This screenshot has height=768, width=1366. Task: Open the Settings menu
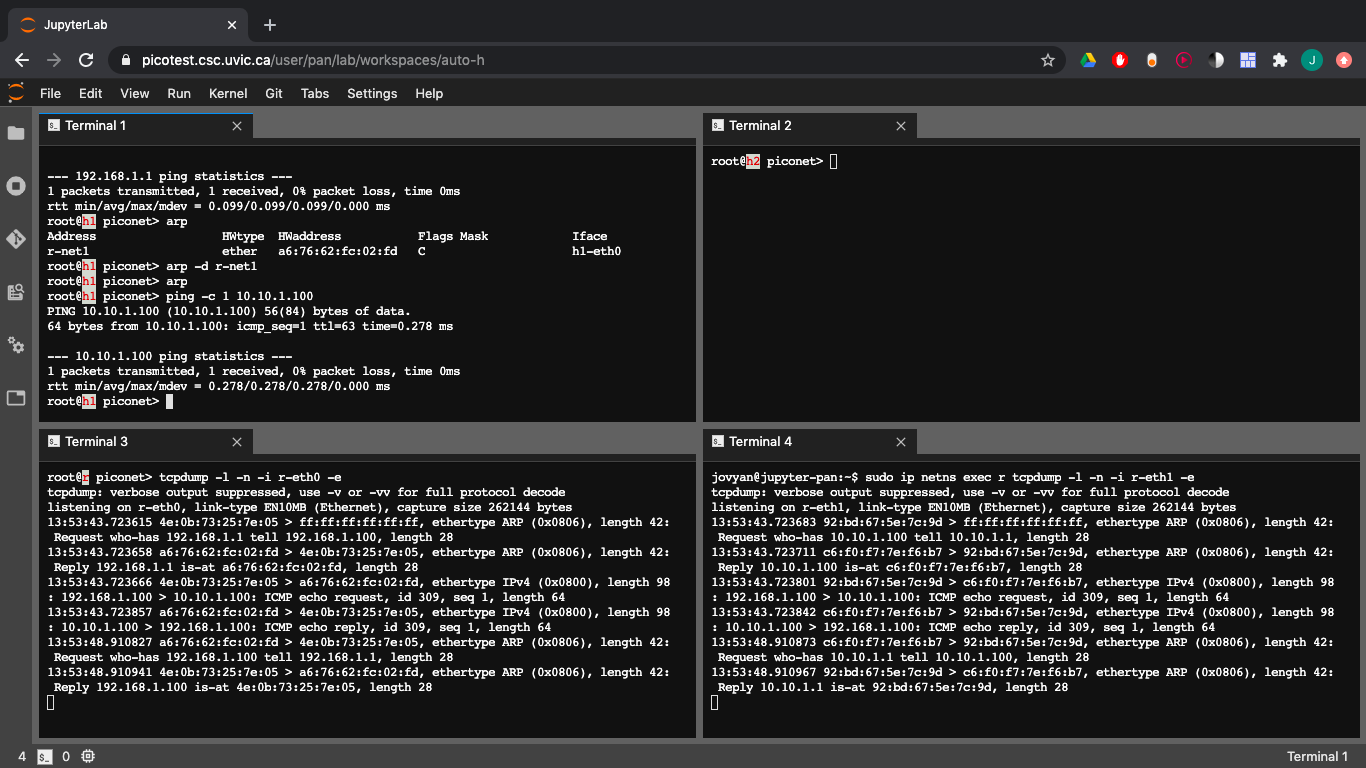[372, 93]
